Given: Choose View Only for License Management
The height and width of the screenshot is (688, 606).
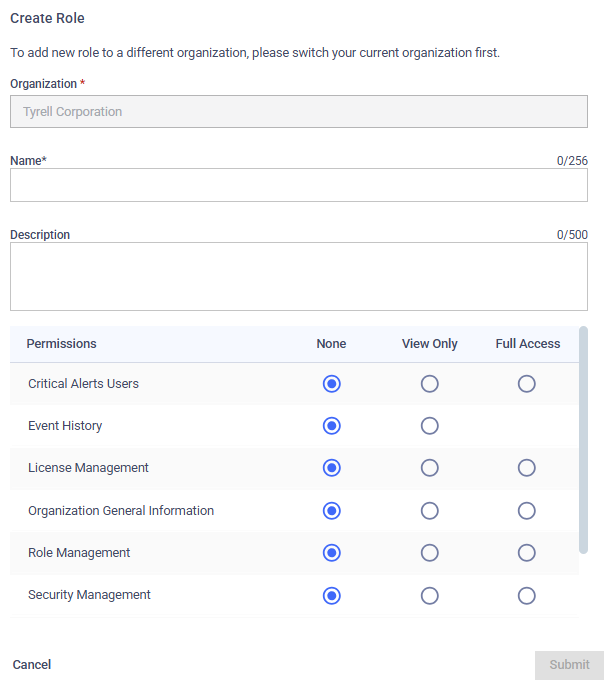Looking at the screenshot, I should [429, 468].
